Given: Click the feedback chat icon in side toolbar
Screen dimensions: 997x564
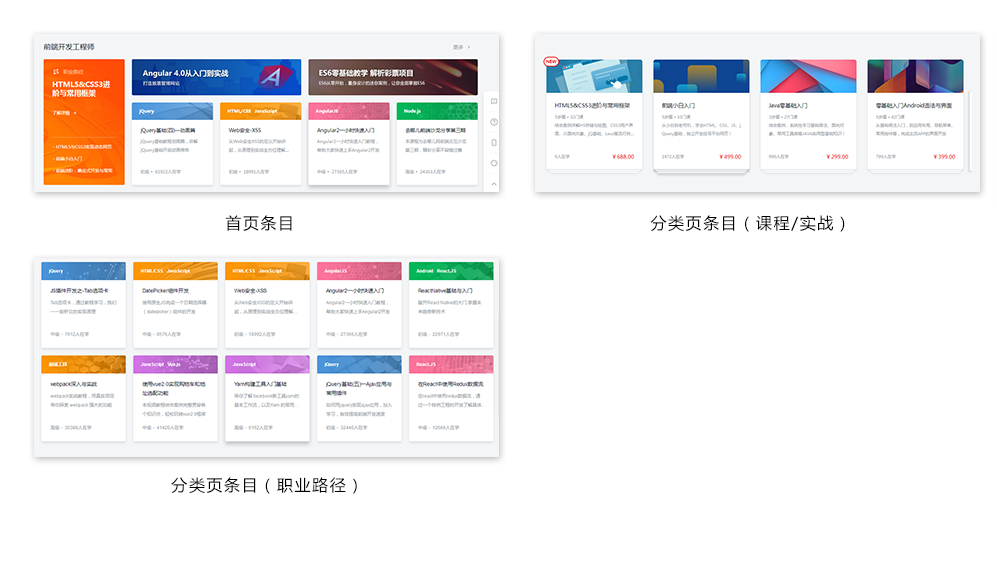Looking at the screenshot, I should [x=494, y=102].
